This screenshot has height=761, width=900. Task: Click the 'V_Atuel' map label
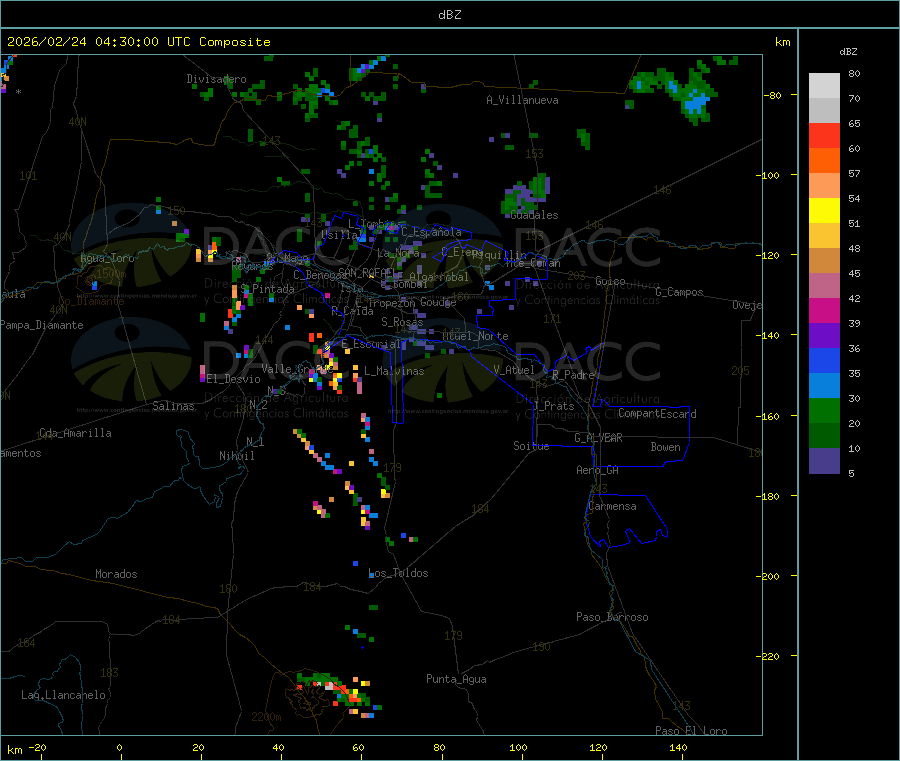(514, 370)
